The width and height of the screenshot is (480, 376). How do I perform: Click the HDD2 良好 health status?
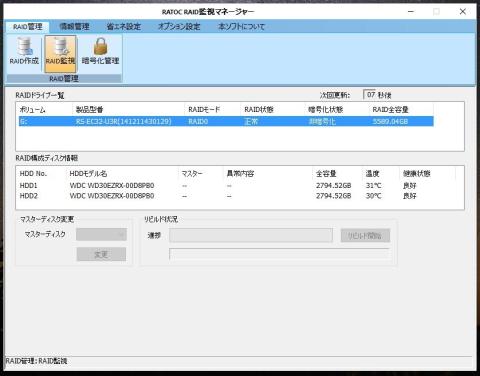pyautogui.click(x=410, y=196)
